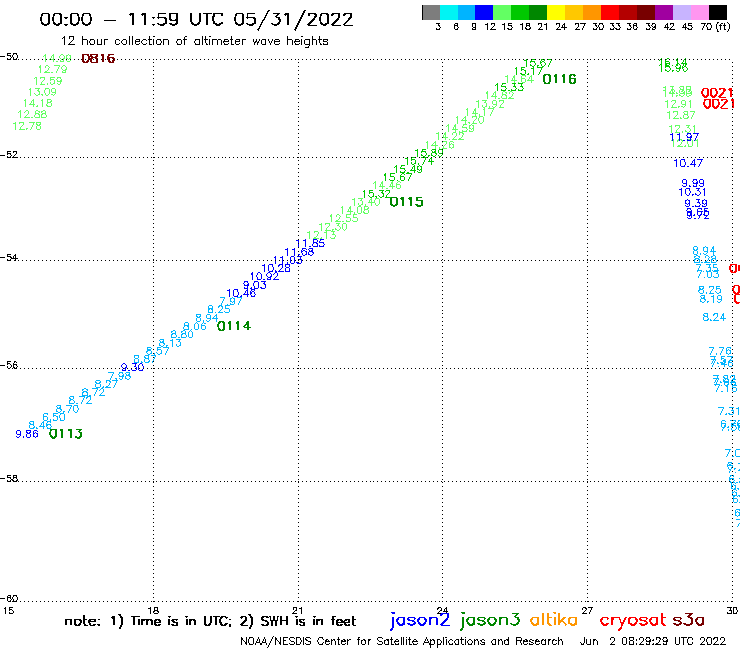
Task: Click the wave height value 10.92
Action: (x=264, y=277)
